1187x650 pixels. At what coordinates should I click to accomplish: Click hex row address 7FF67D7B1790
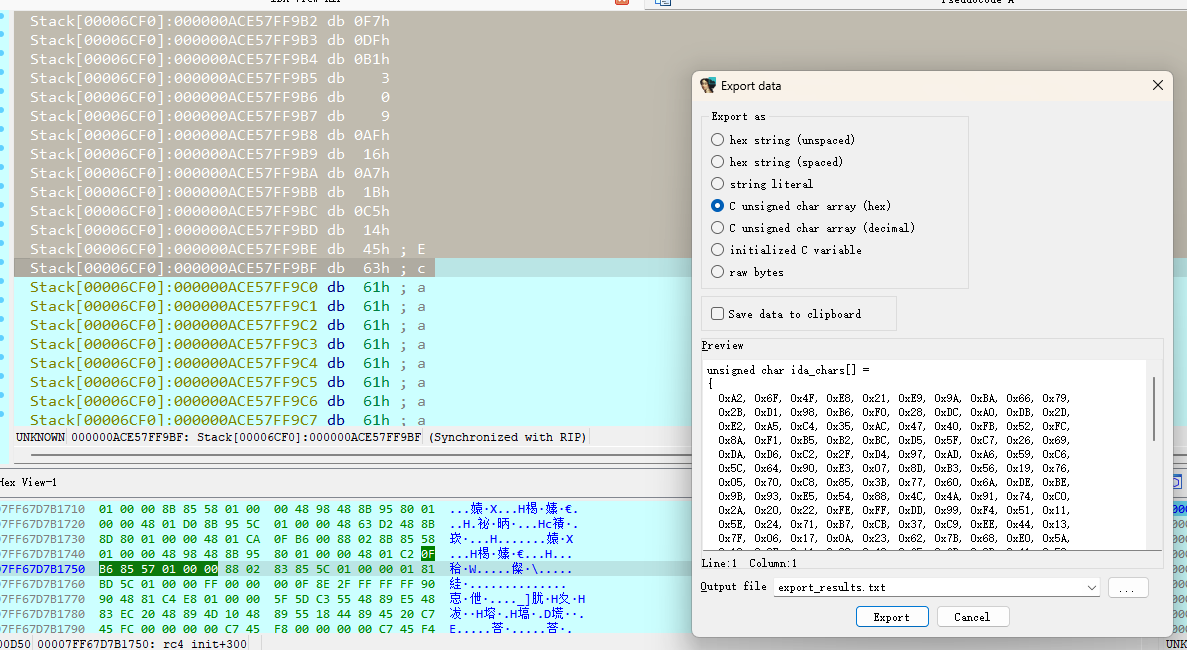click(x=42, y=629)
